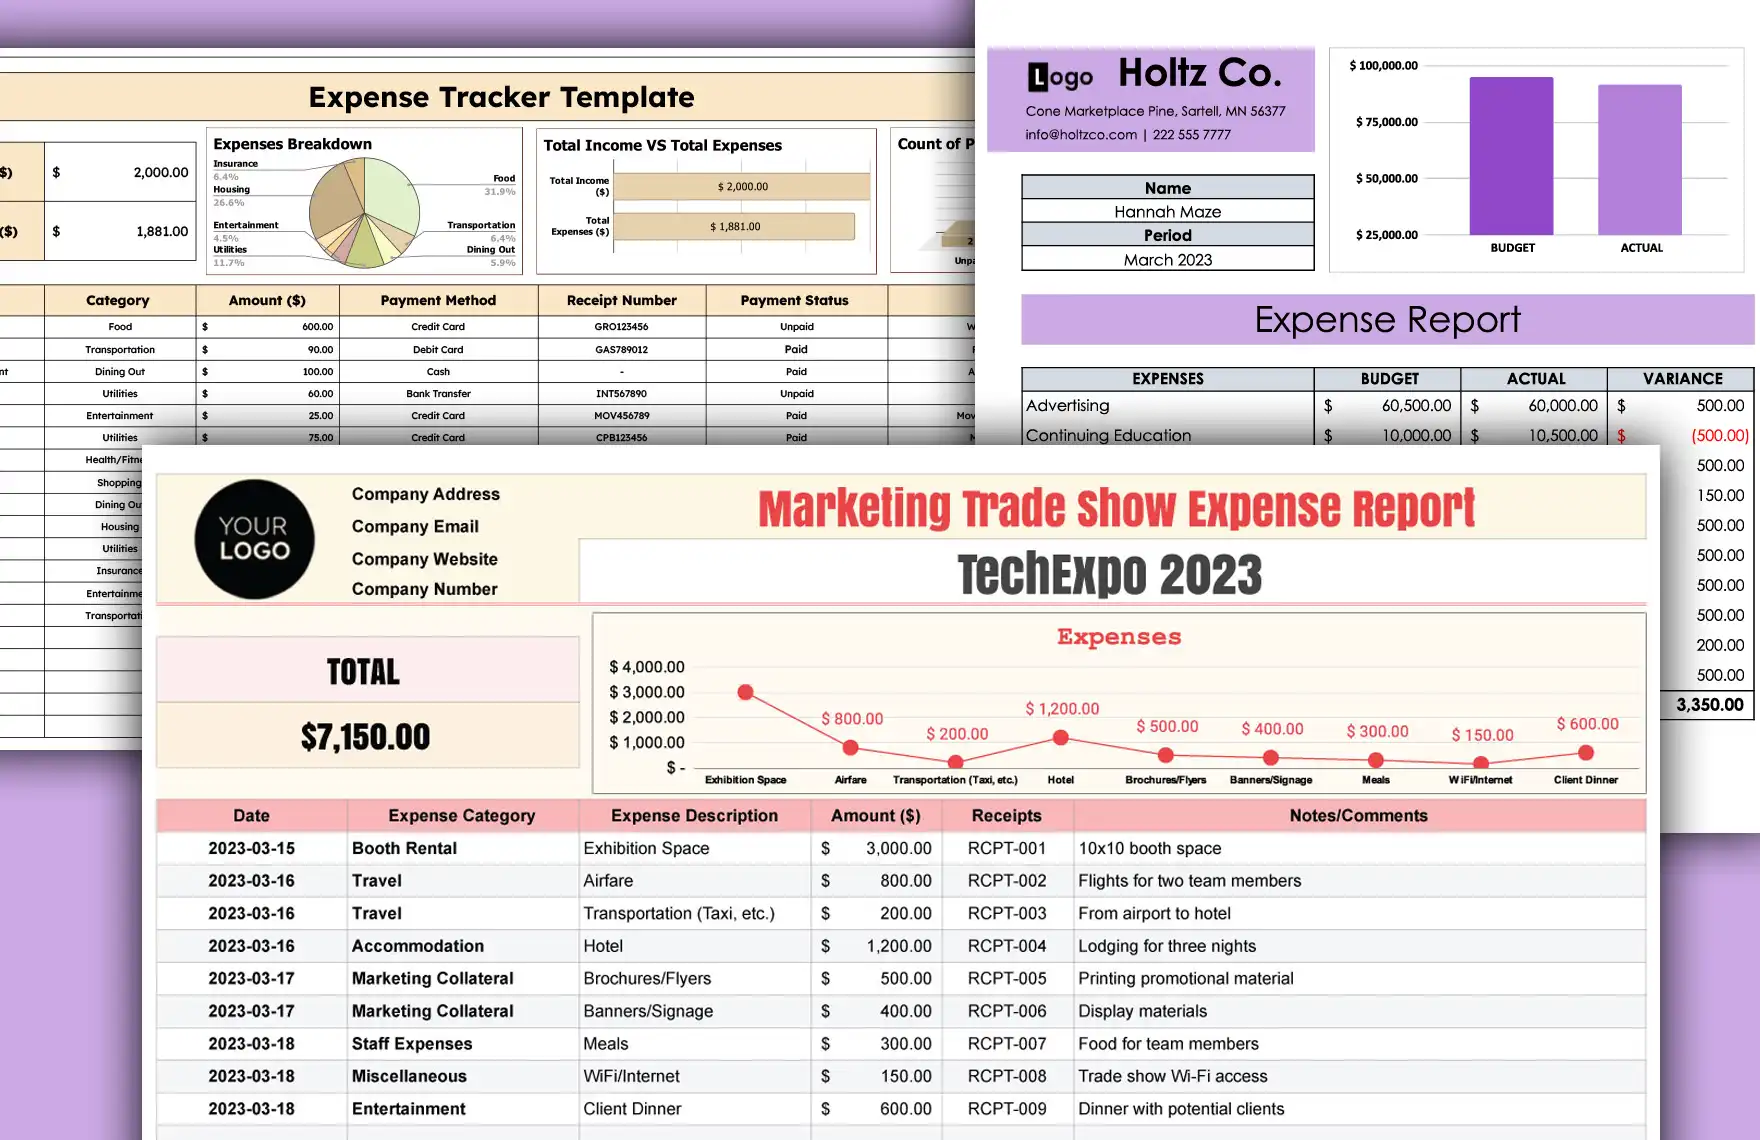Expand the Period field showing March 2023
Image resolution: width=1760 pixels, height=1140 pixels.
point(1166,259)
